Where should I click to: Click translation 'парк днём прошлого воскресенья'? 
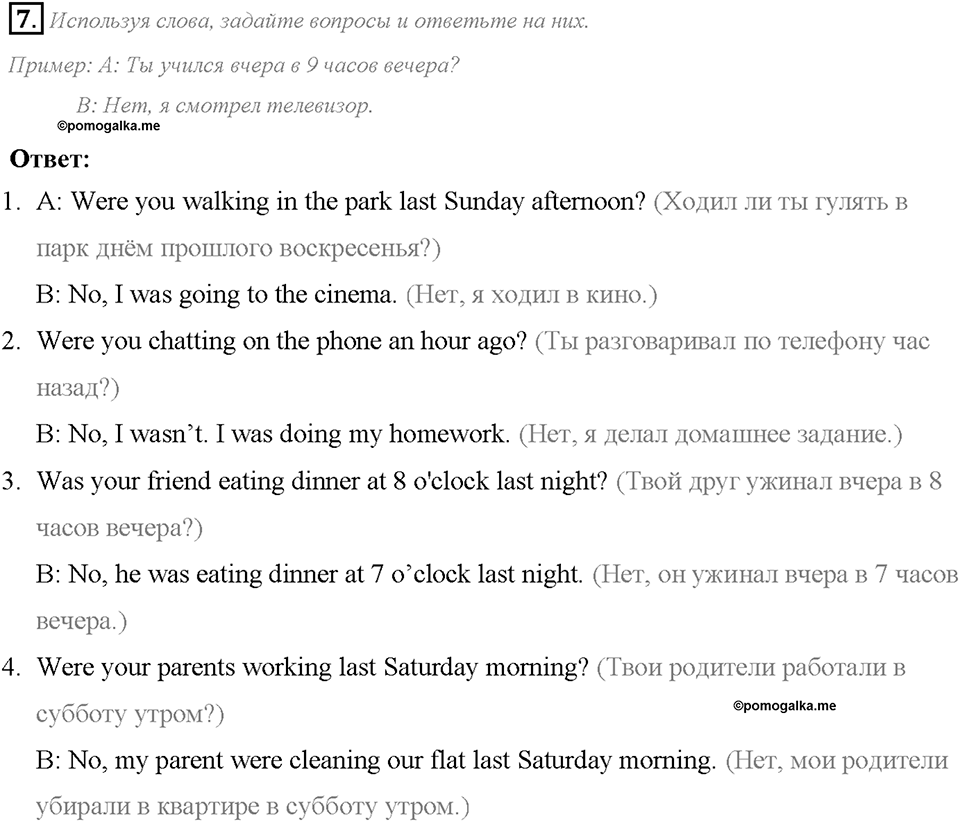[238, 249]
